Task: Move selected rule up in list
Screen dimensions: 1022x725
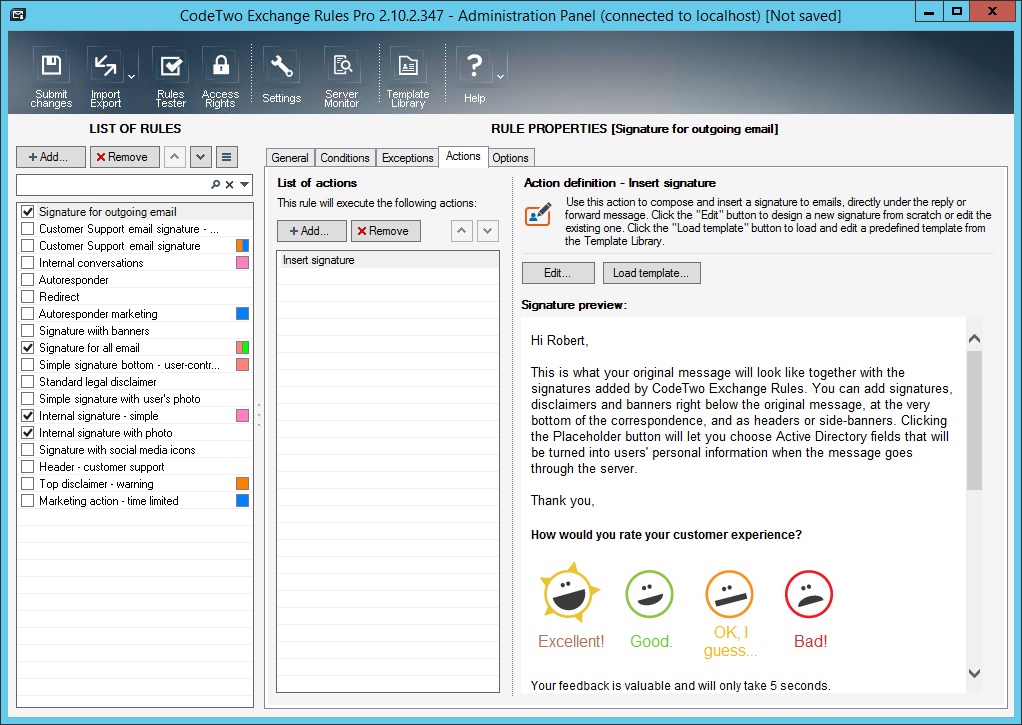Action: click(x=175, y=156)
